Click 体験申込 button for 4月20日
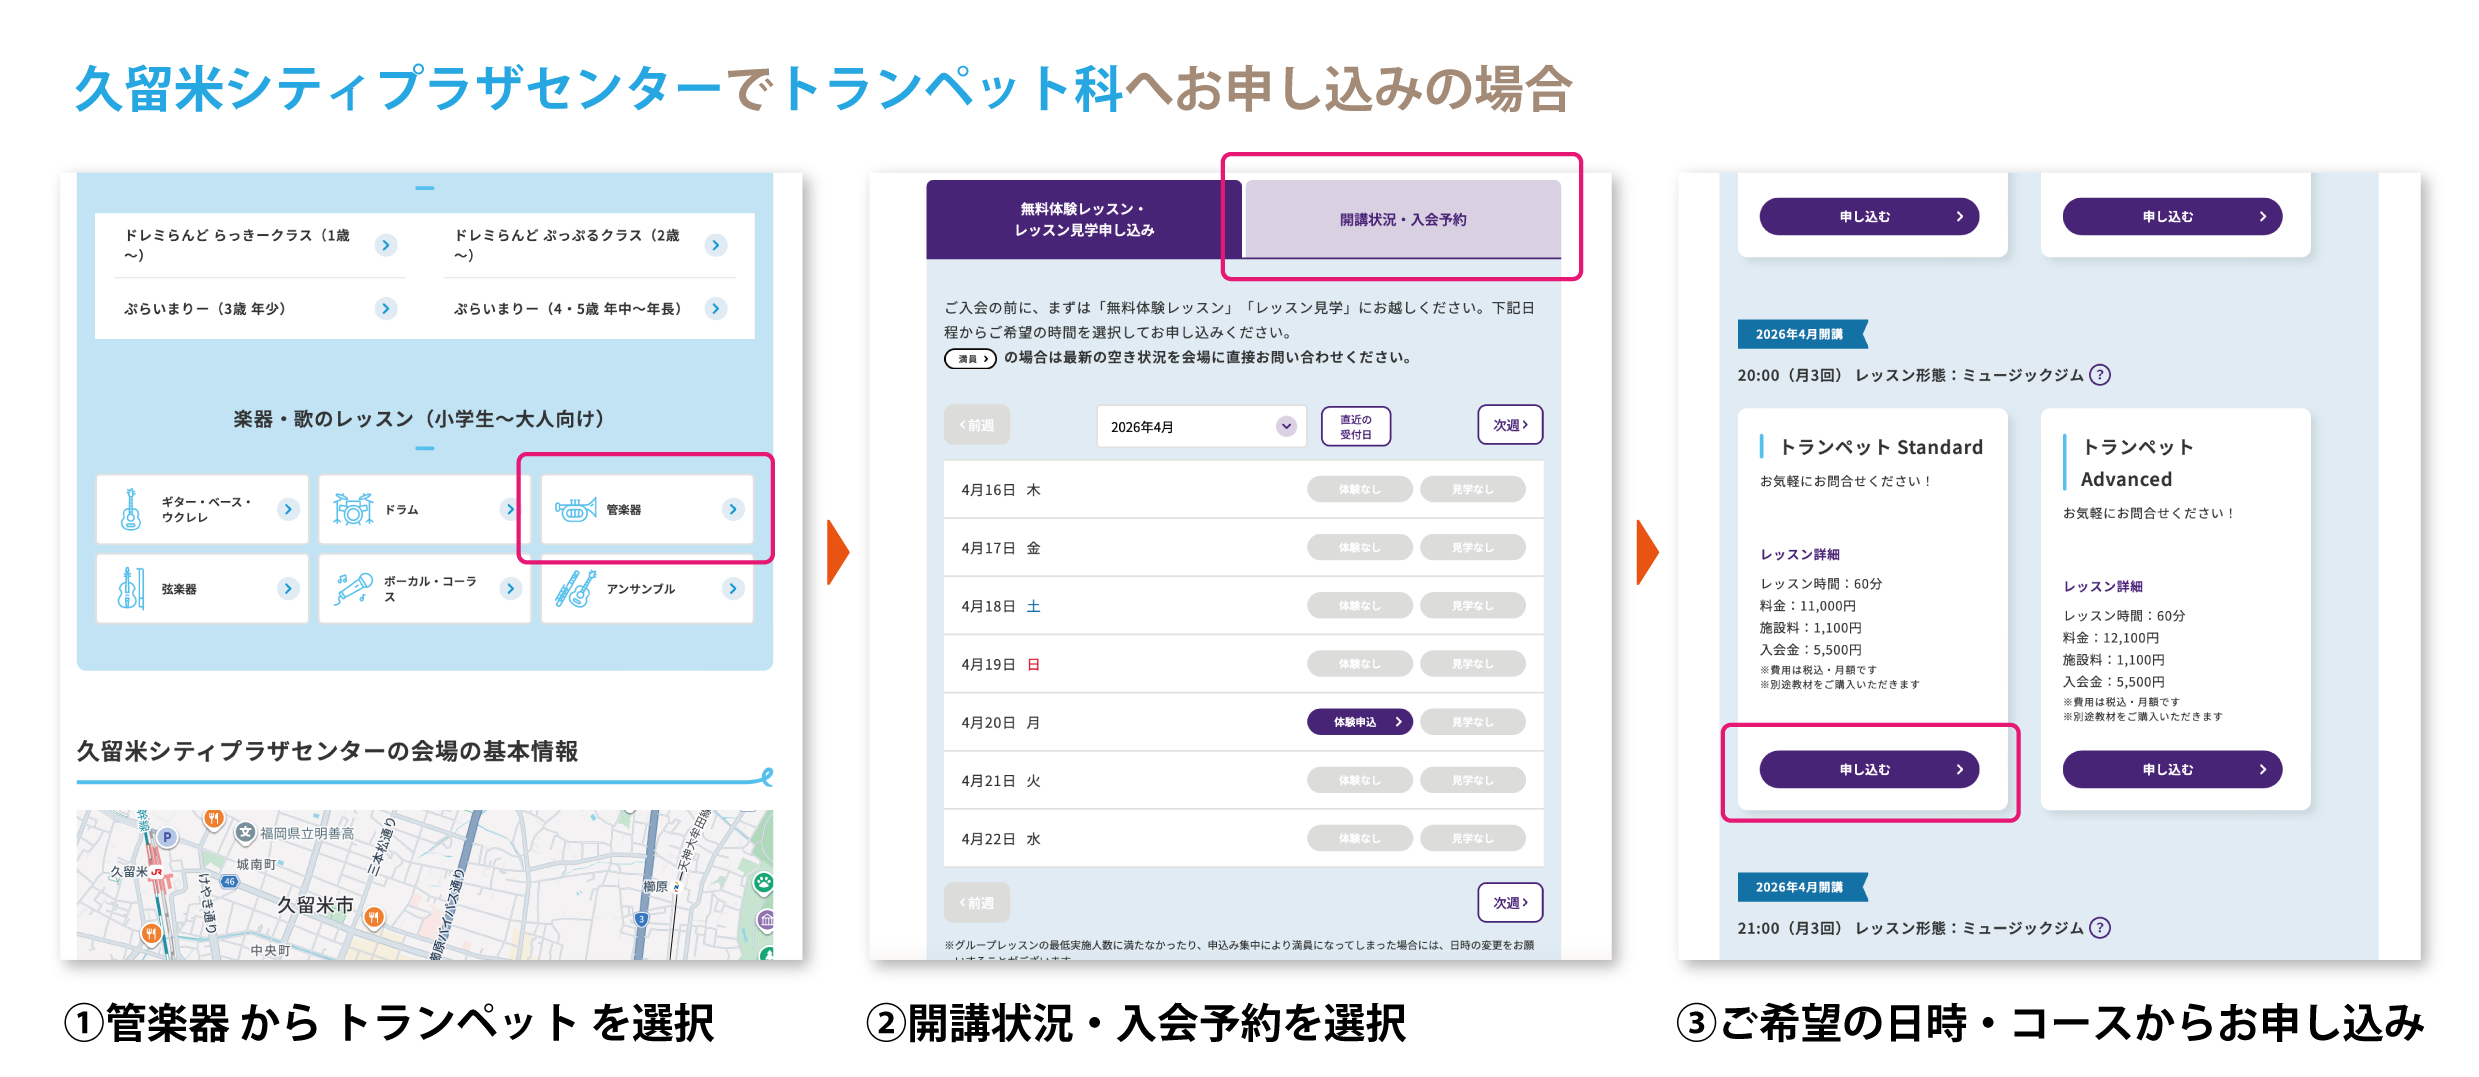 [1359, 722]
